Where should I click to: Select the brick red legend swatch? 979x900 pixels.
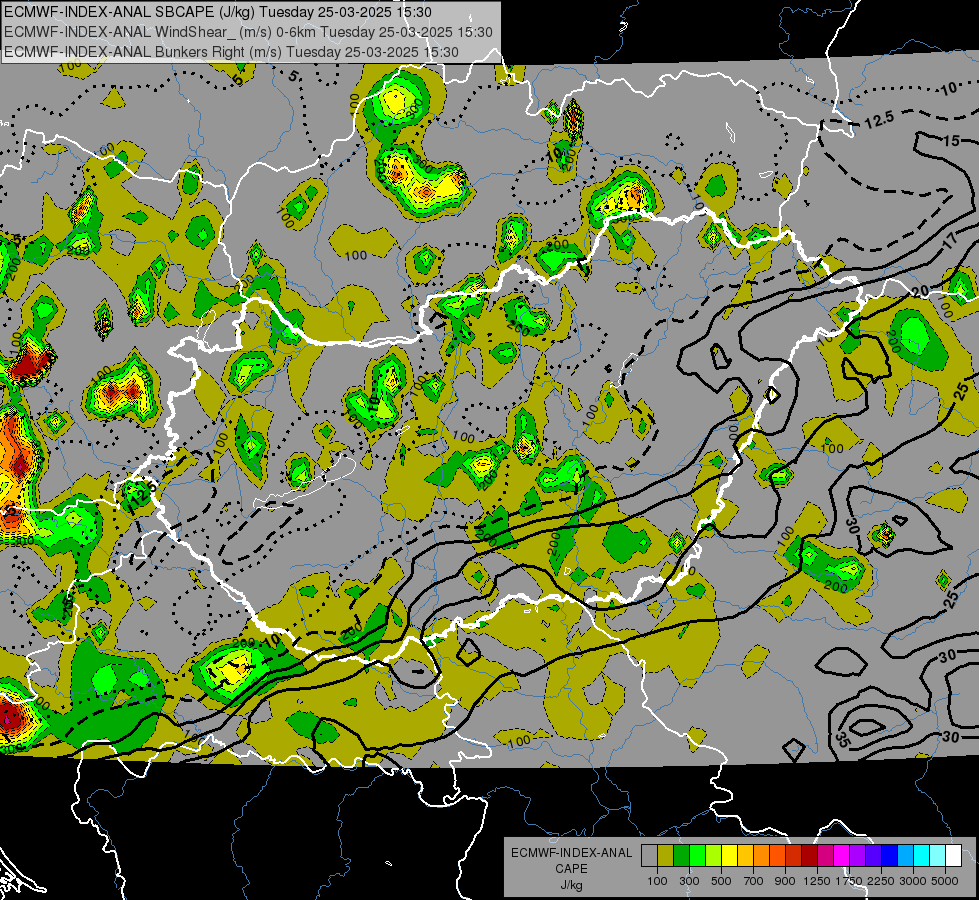[794, 856]
